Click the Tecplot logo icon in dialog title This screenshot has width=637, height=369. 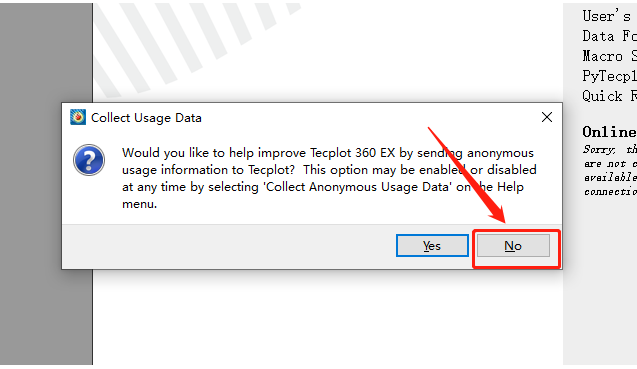[x=78, y=117]
